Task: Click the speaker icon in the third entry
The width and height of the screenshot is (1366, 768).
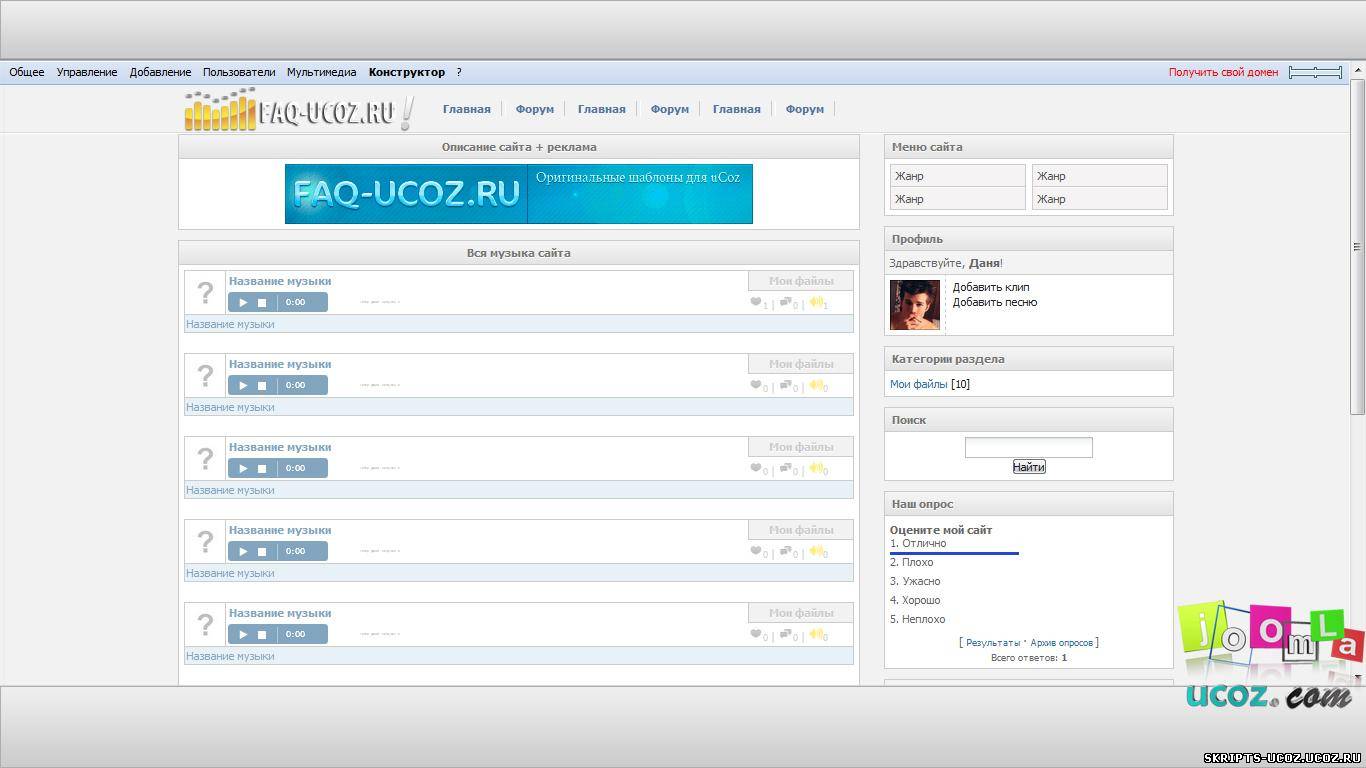Action: [x=816, y=468]
